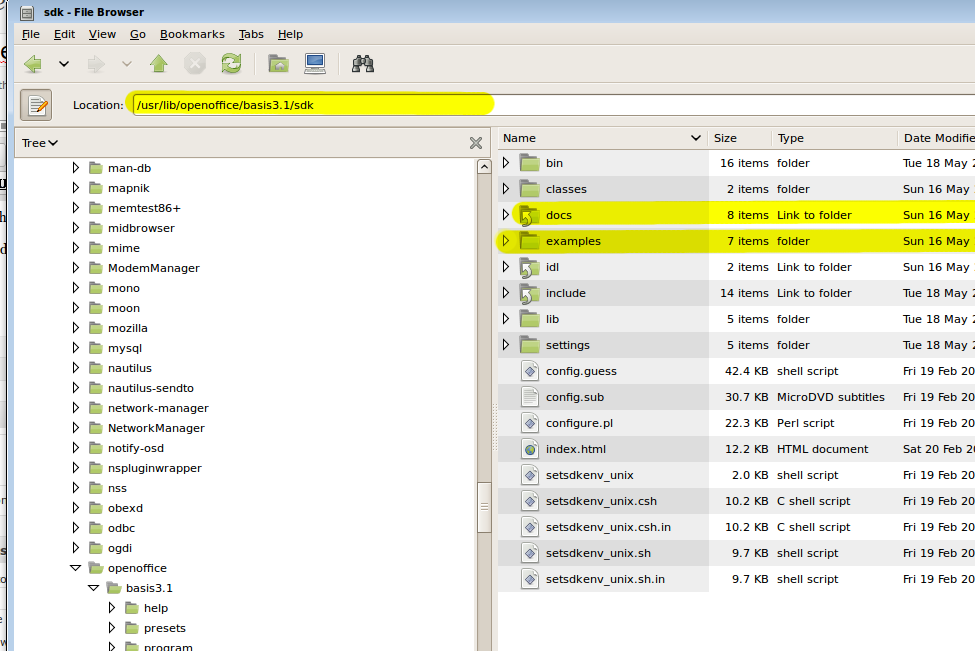Select the presets folder in the tree
Screen dimensions: 975x651
coord(165,628)
